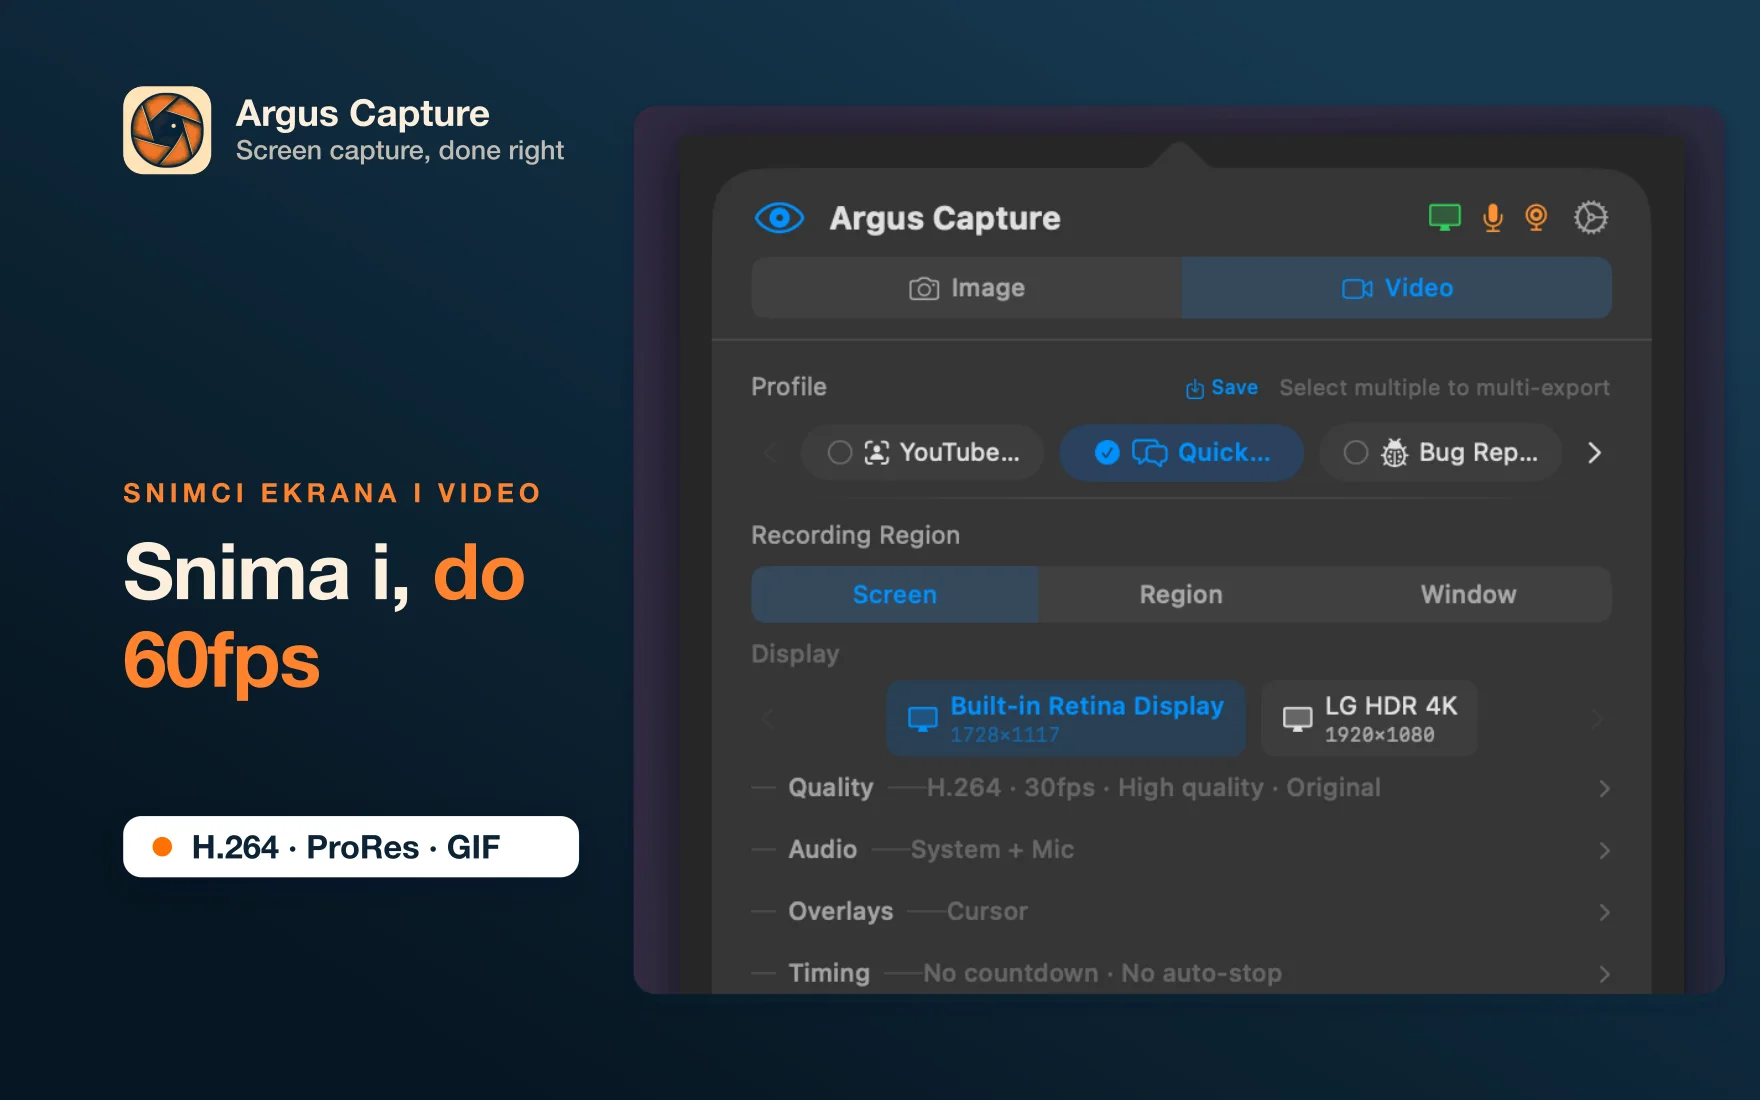The height and width of the screenshot is (1100, 1760).
Task: Click the '1920×1080' resolution text
Action: click(x=1380, y=735)
